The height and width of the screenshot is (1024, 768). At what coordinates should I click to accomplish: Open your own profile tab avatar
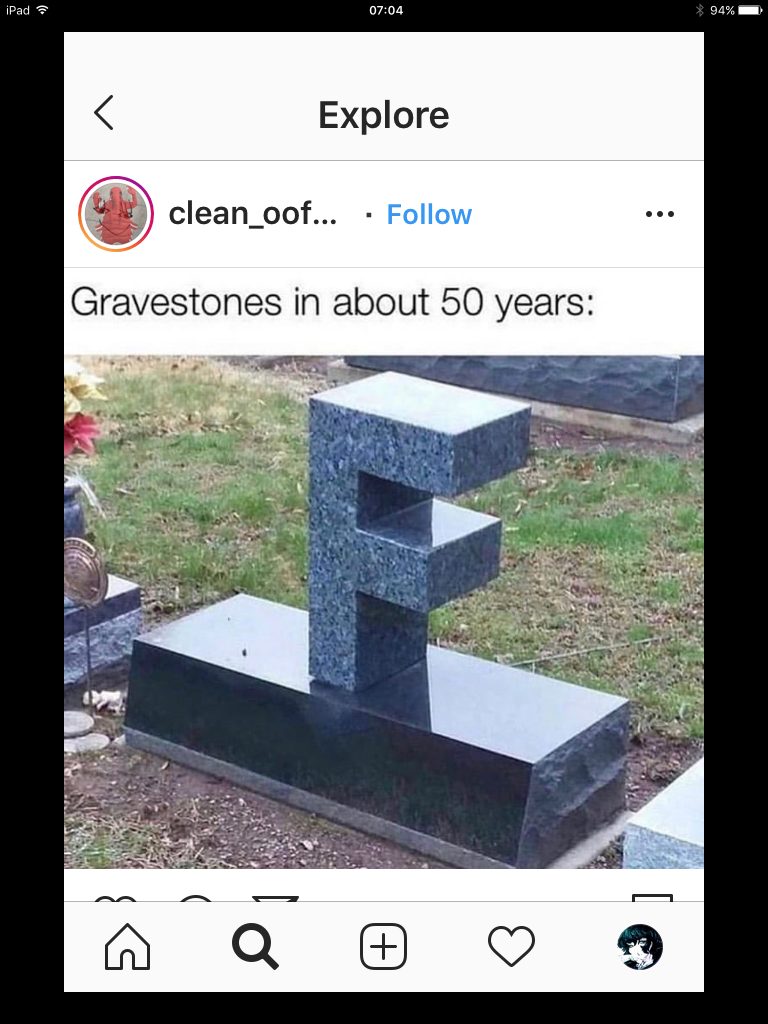click(x=640, y=946)
